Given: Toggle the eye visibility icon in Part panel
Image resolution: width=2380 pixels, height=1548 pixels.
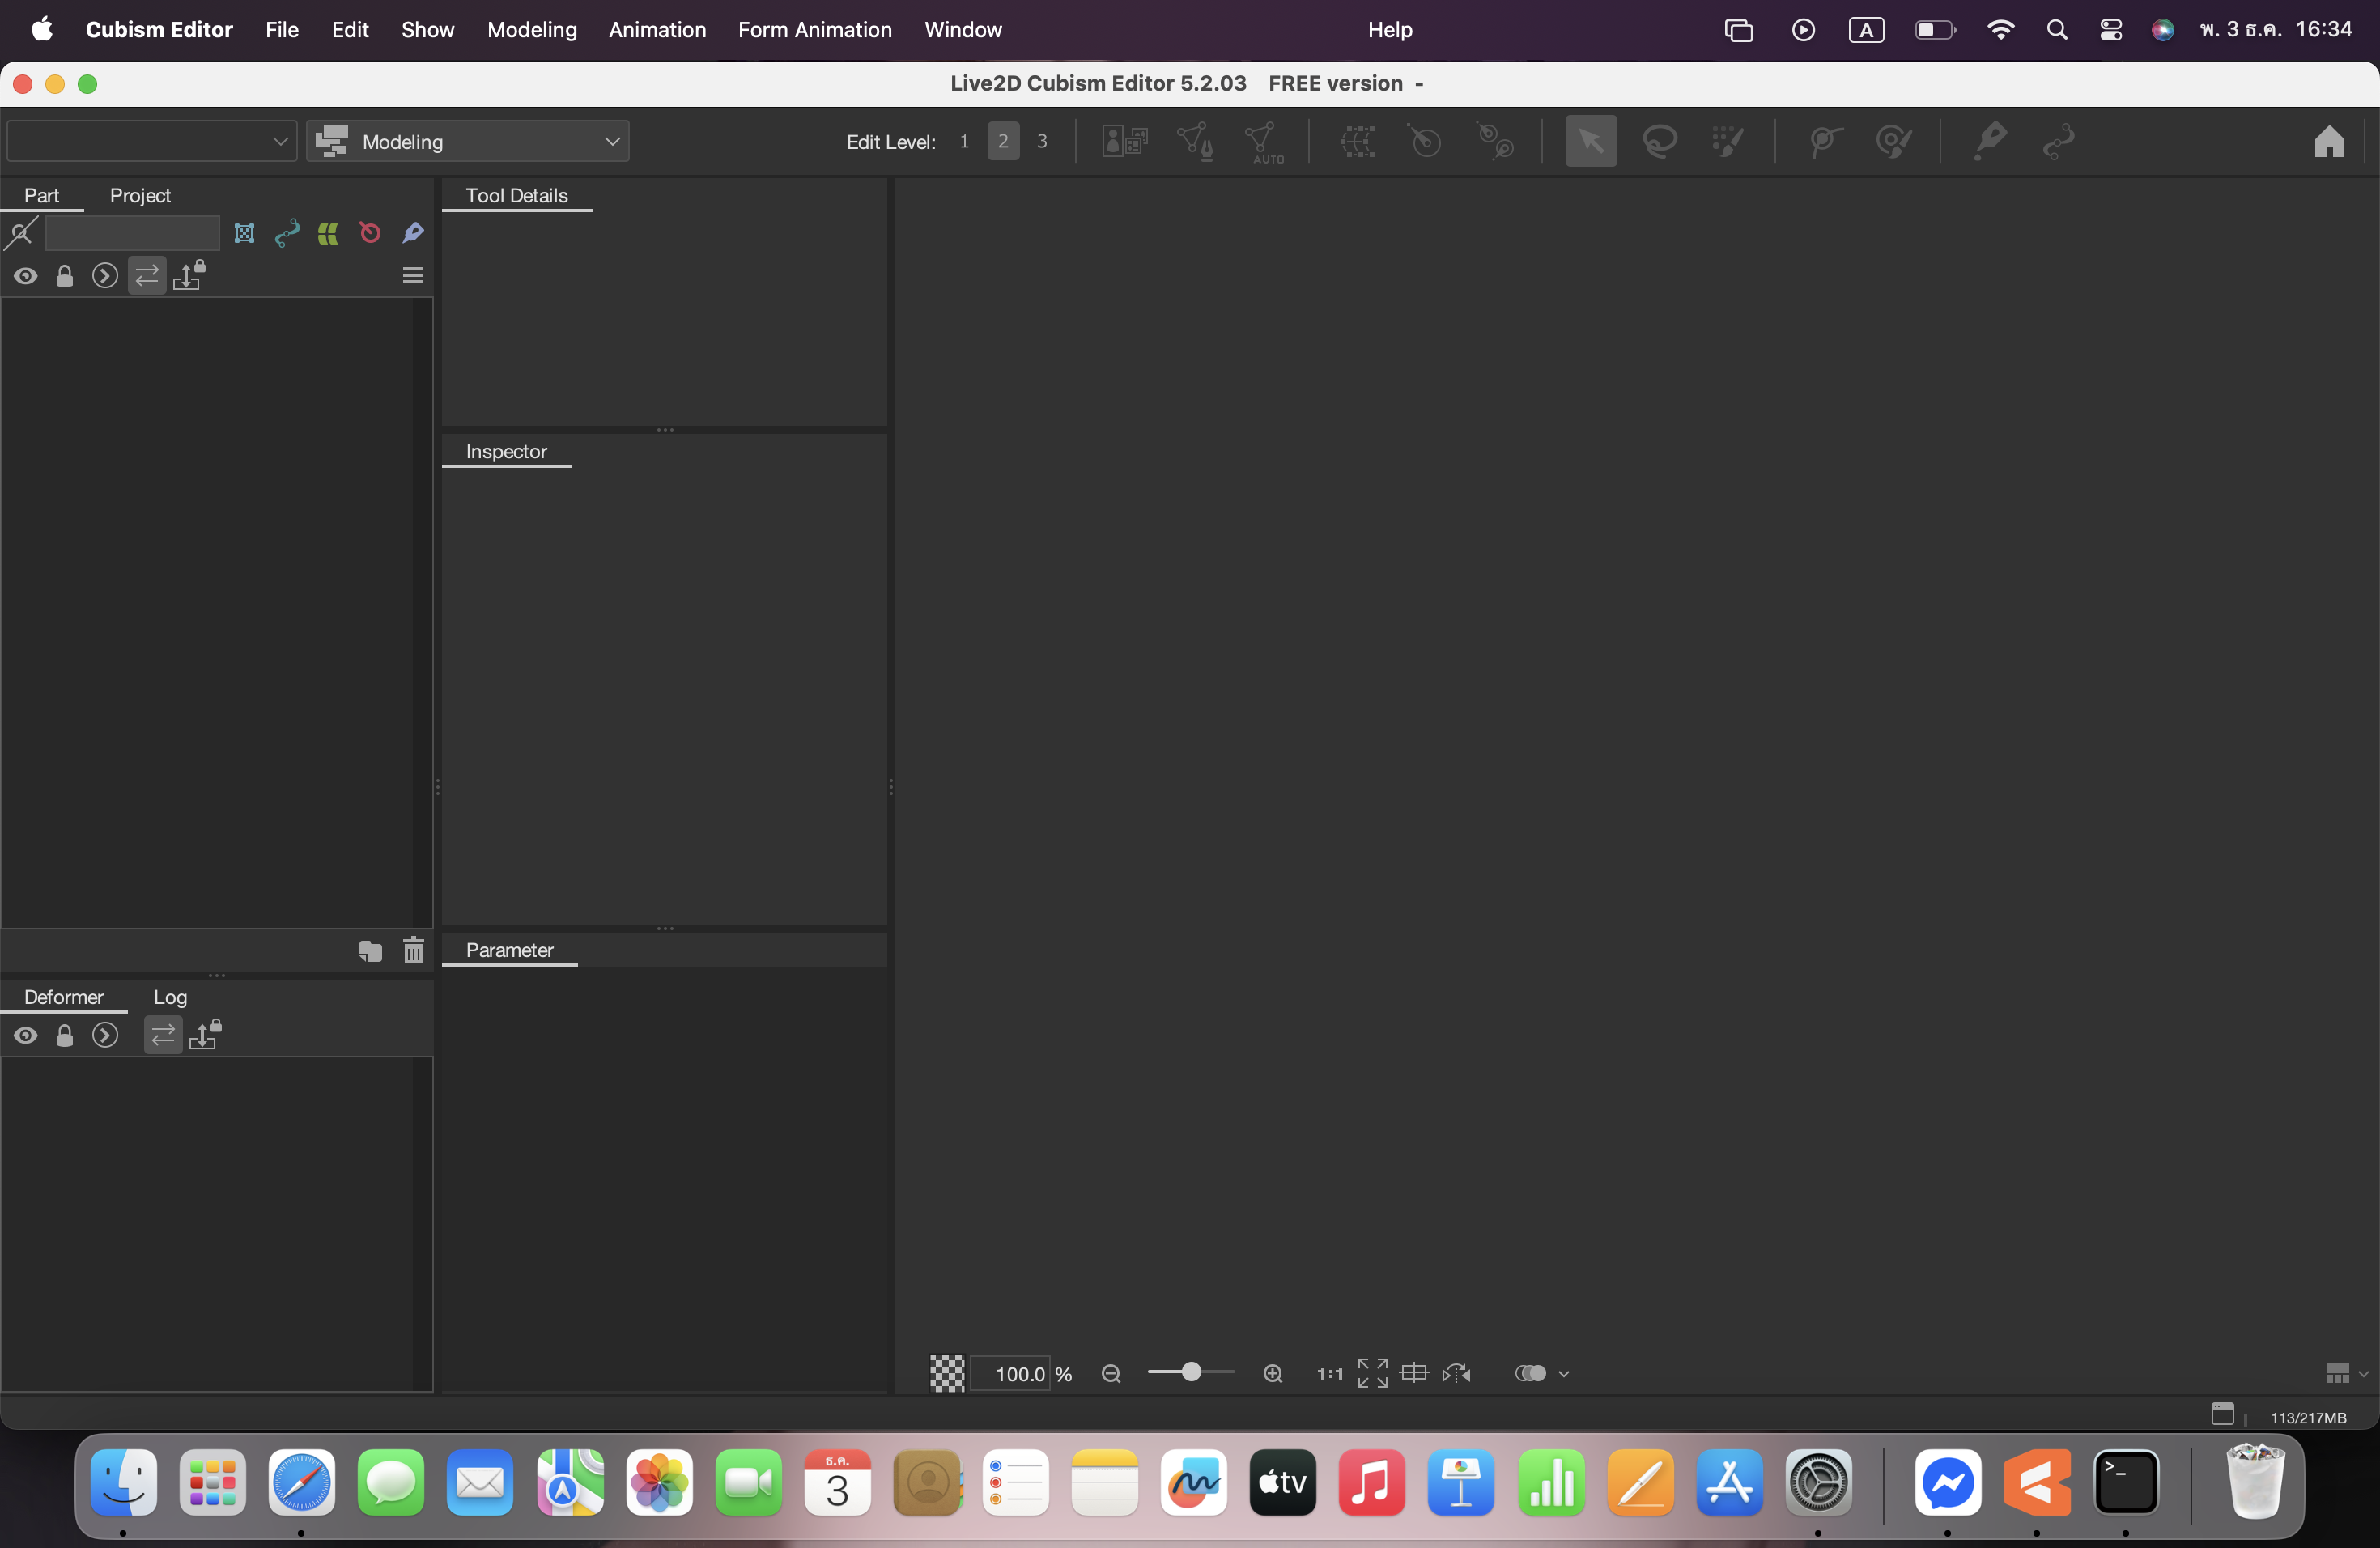Looking at the screenshot, I should point(26,276).
